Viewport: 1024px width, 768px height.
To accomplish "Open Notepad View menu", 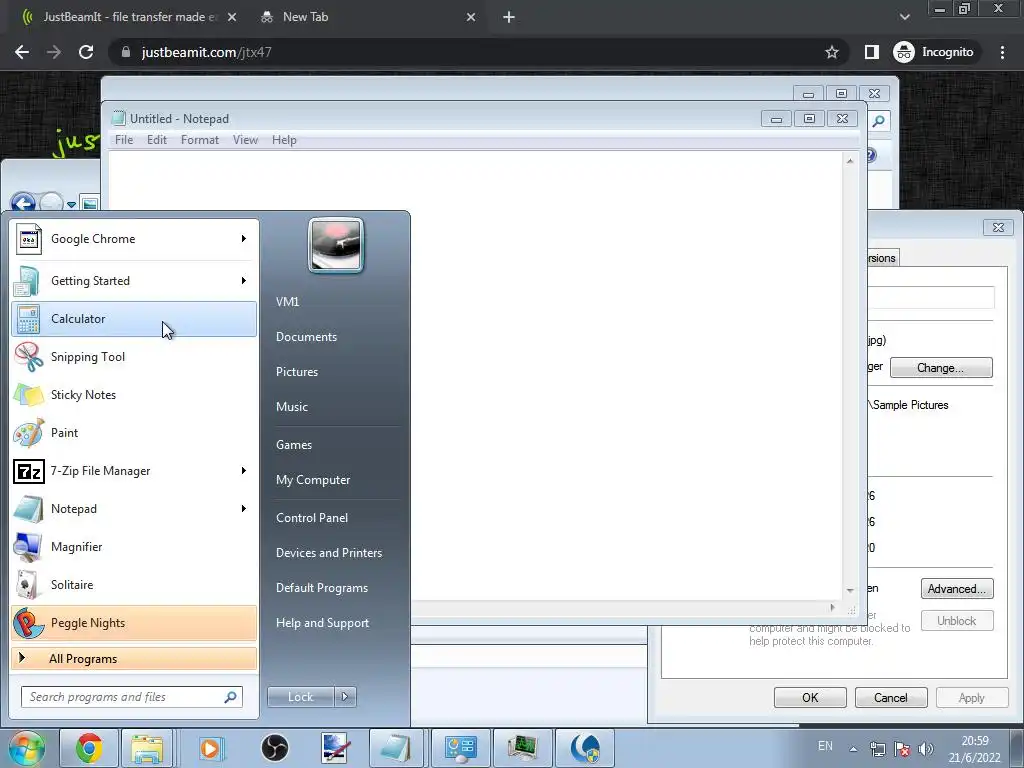I will coord(246,140).
